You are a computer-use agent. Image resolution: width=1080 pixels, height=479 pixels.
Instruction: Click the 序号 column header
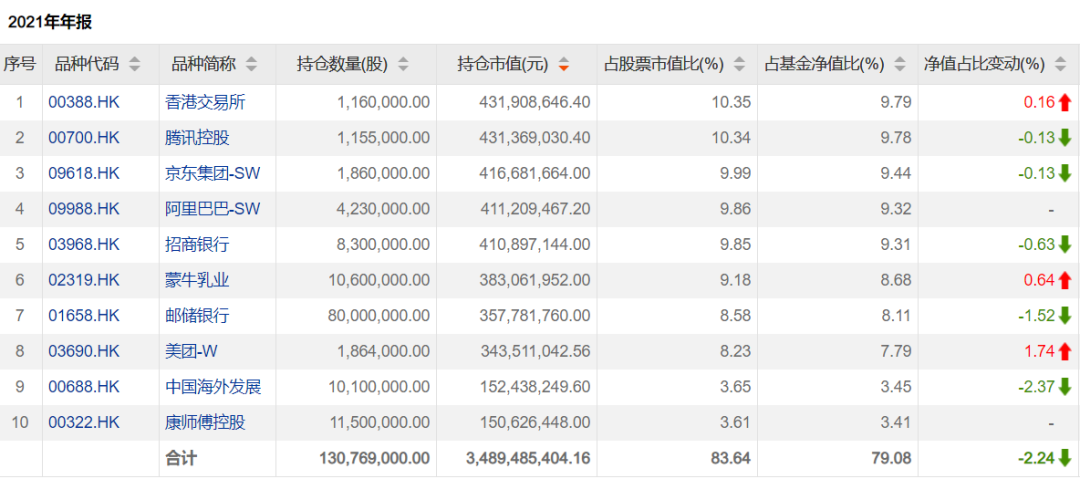tap(19, 65)
